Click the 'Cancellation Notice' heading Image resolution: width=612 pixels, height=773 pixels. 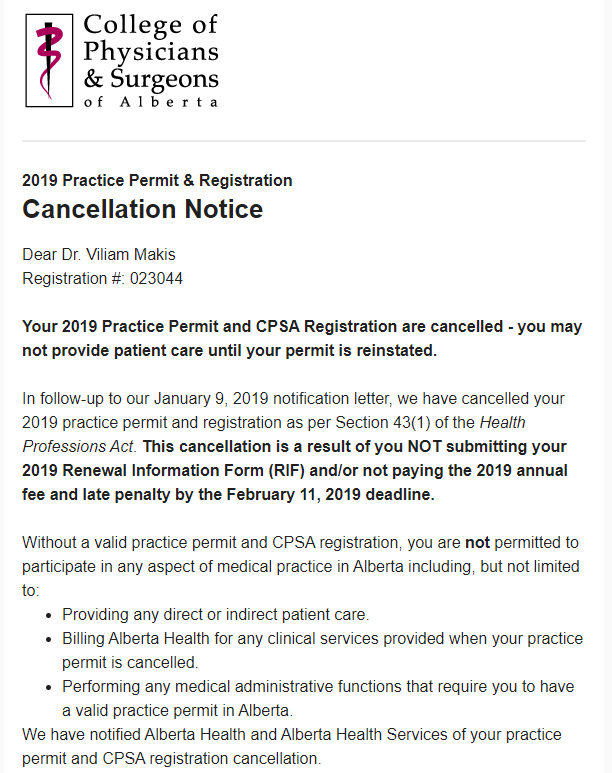142,209
